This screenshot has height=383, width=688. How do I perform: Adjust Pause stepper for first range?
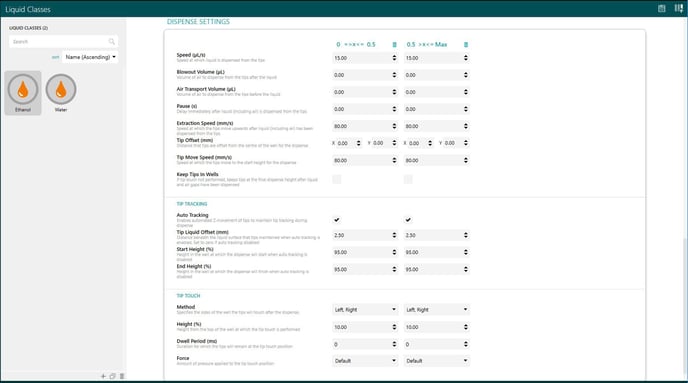tap(394, 109)
